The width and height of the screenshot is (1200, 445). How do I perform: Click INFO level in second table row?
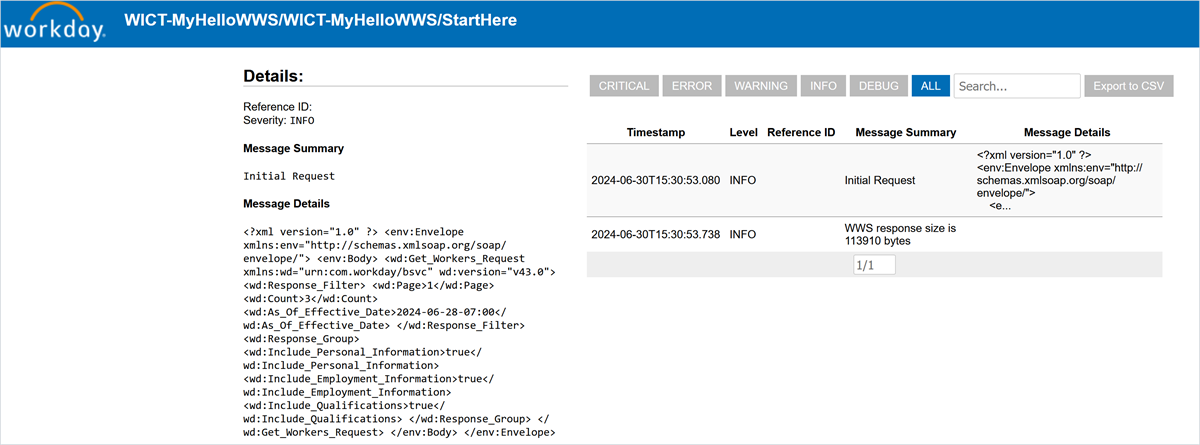tap(743, 234)
